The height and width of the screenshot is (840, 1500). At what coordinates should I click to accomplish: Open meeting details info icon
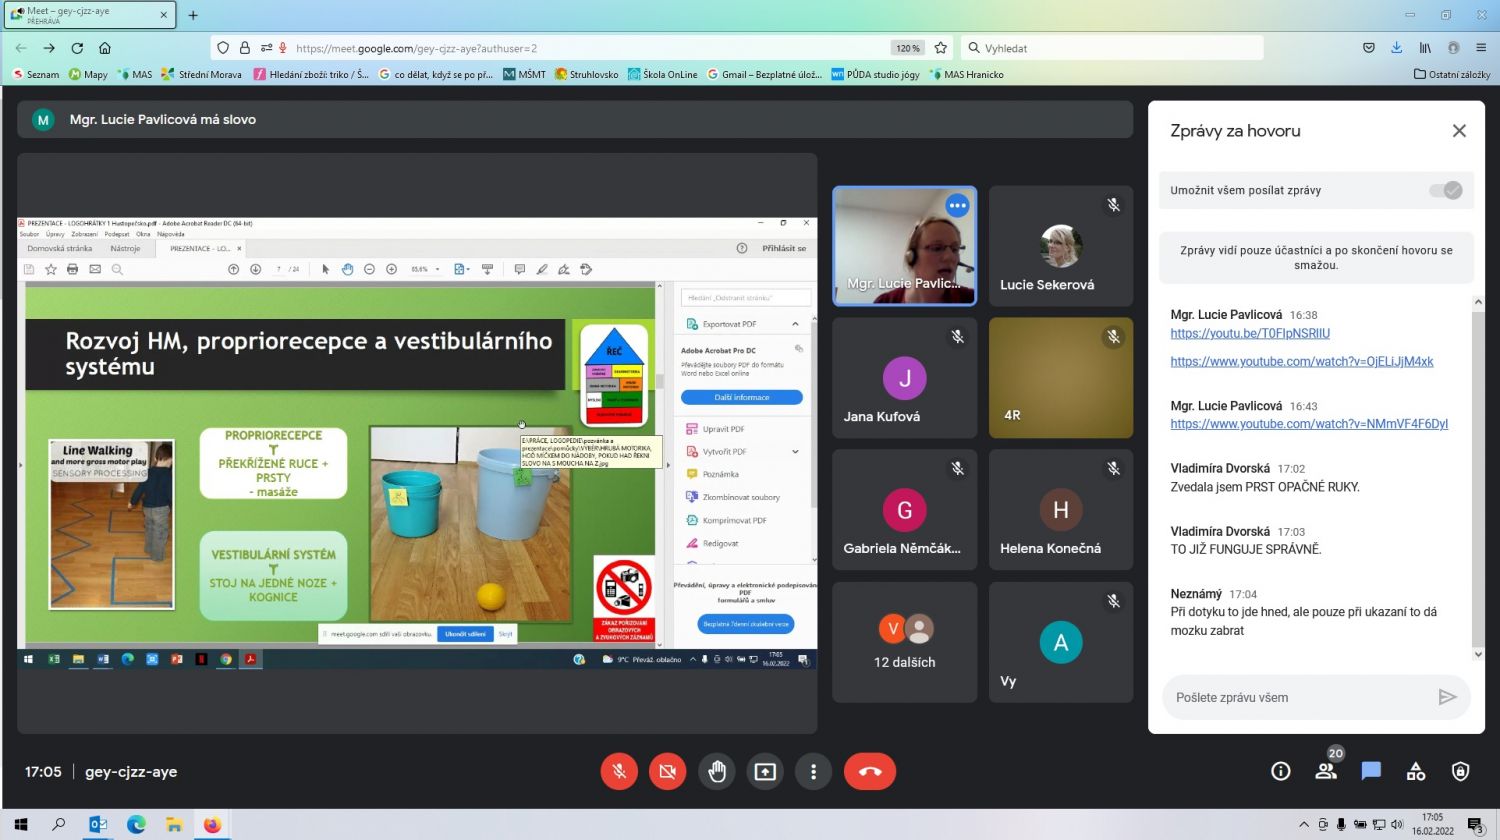pos(1280,771)
